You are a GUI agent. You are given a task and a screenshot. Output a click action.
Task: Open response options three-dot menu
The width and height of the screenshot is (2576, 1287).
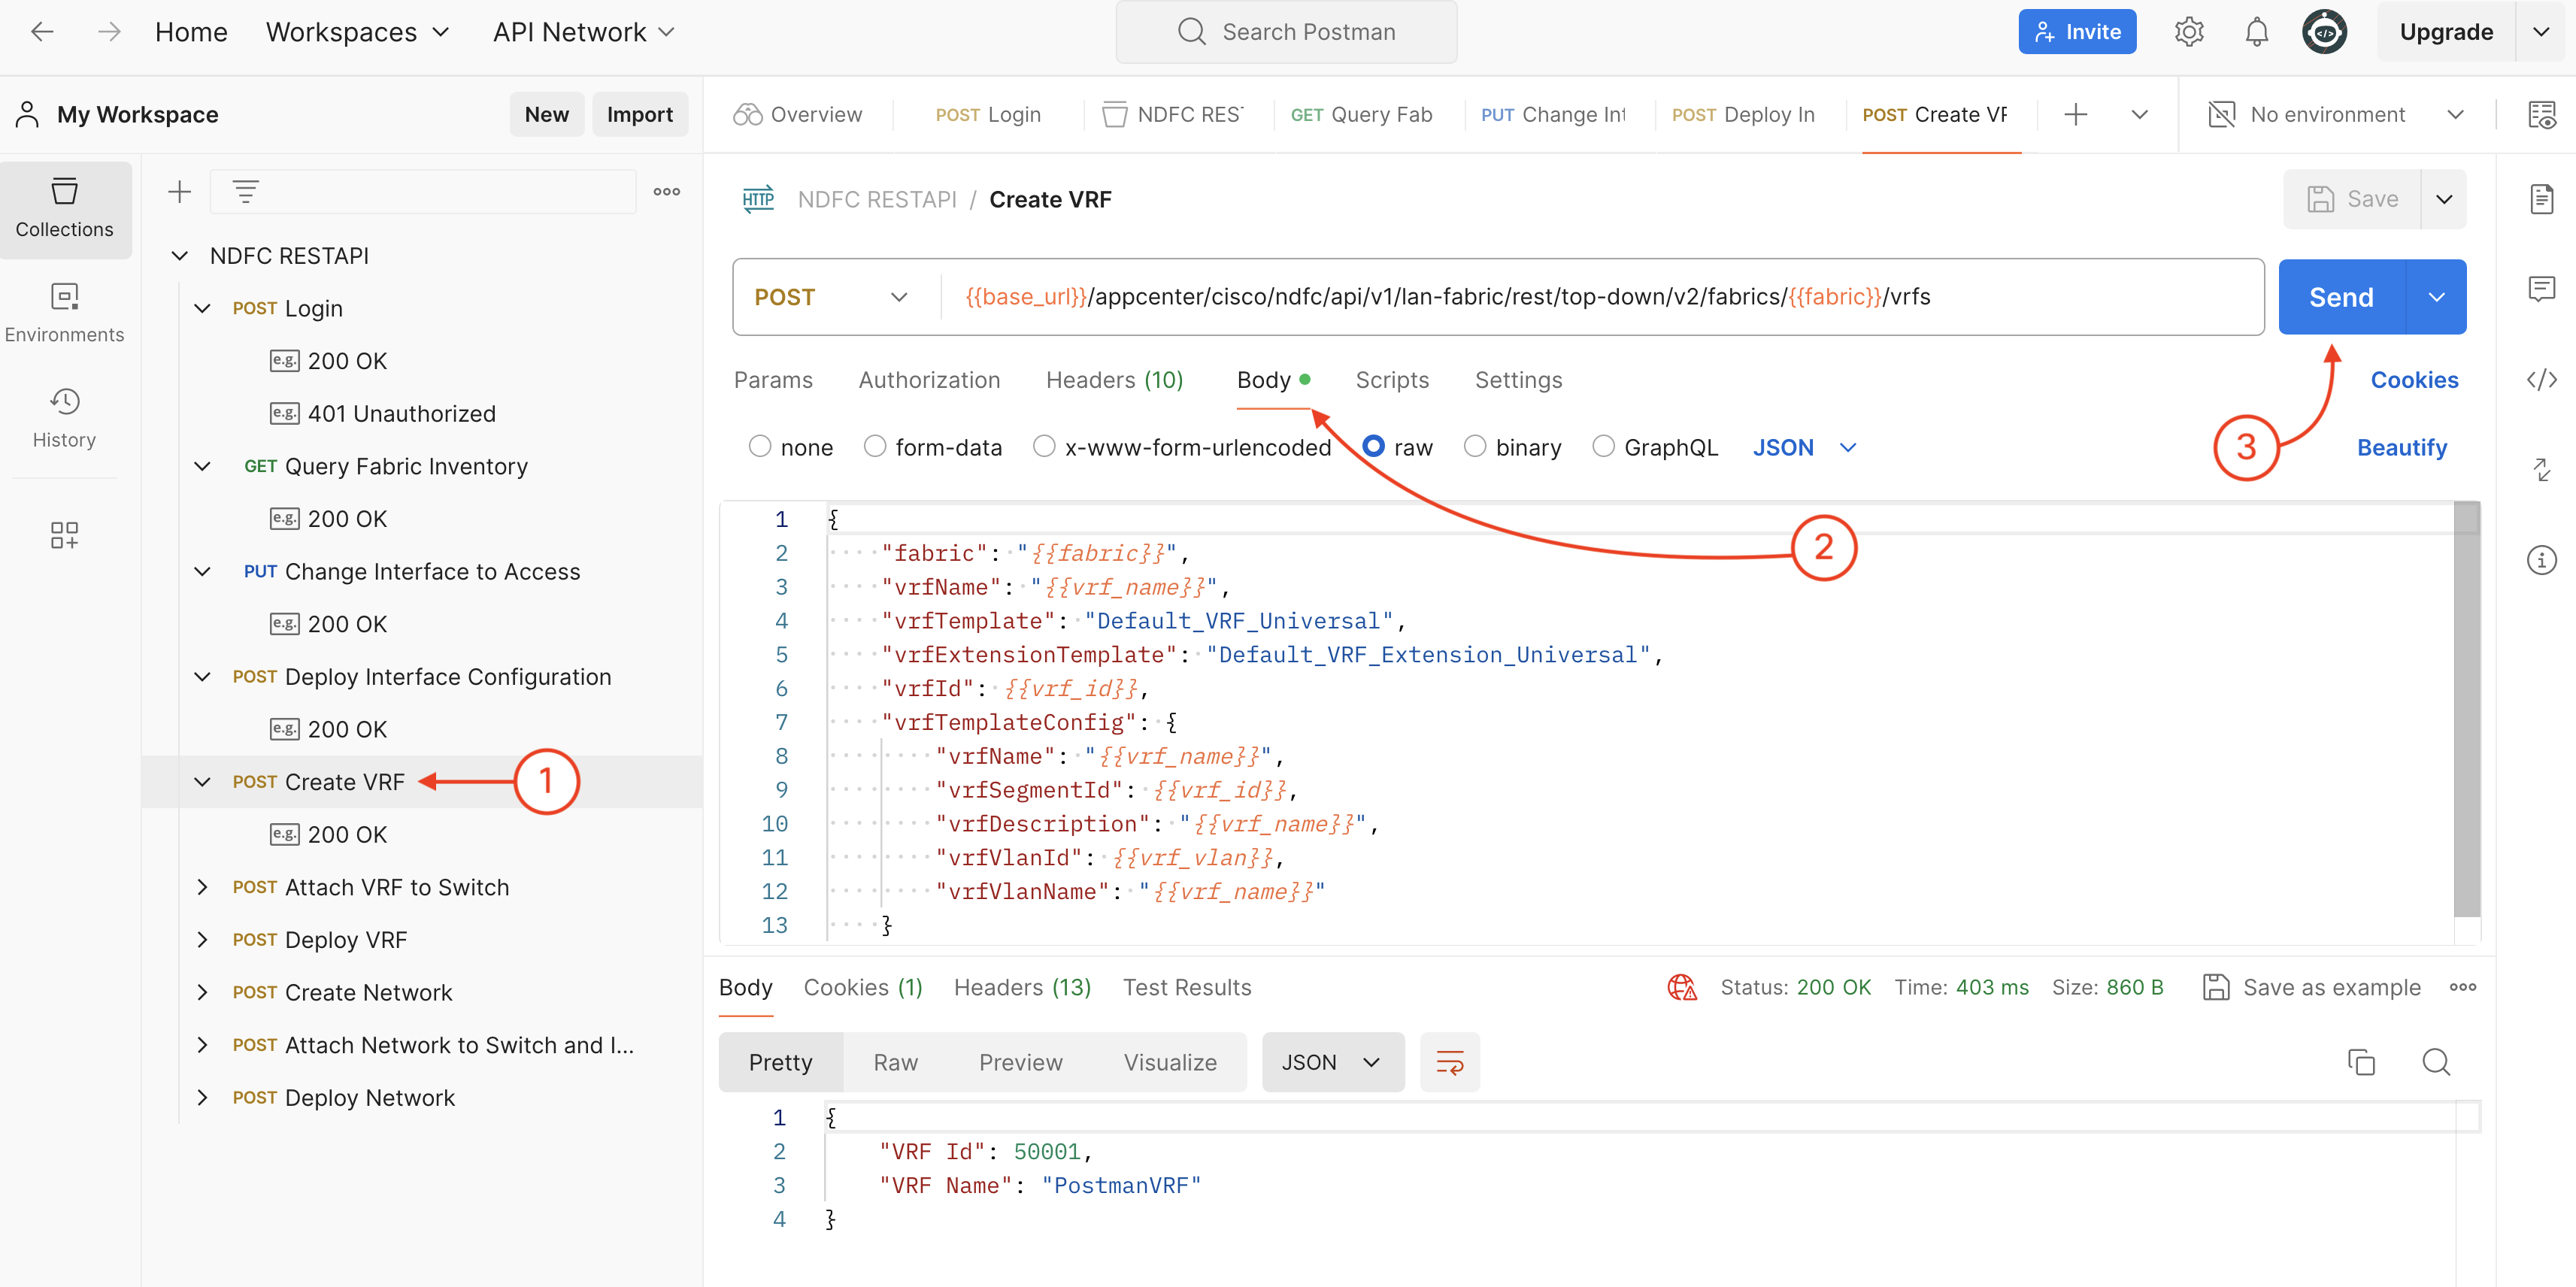point(2463,987)
